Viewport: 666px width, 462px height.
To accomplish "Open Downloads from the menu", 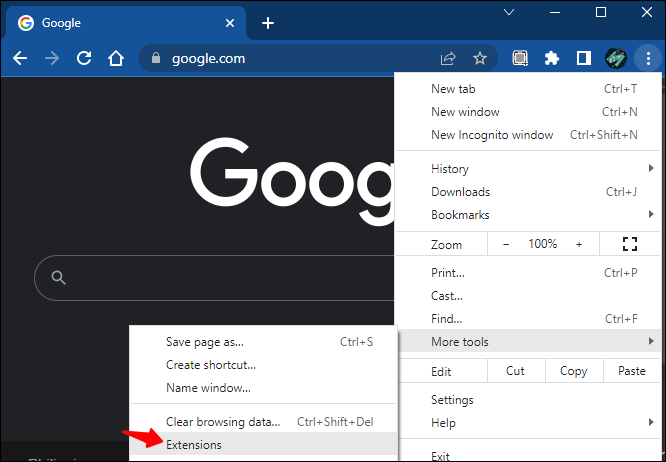I will (528, 192).
